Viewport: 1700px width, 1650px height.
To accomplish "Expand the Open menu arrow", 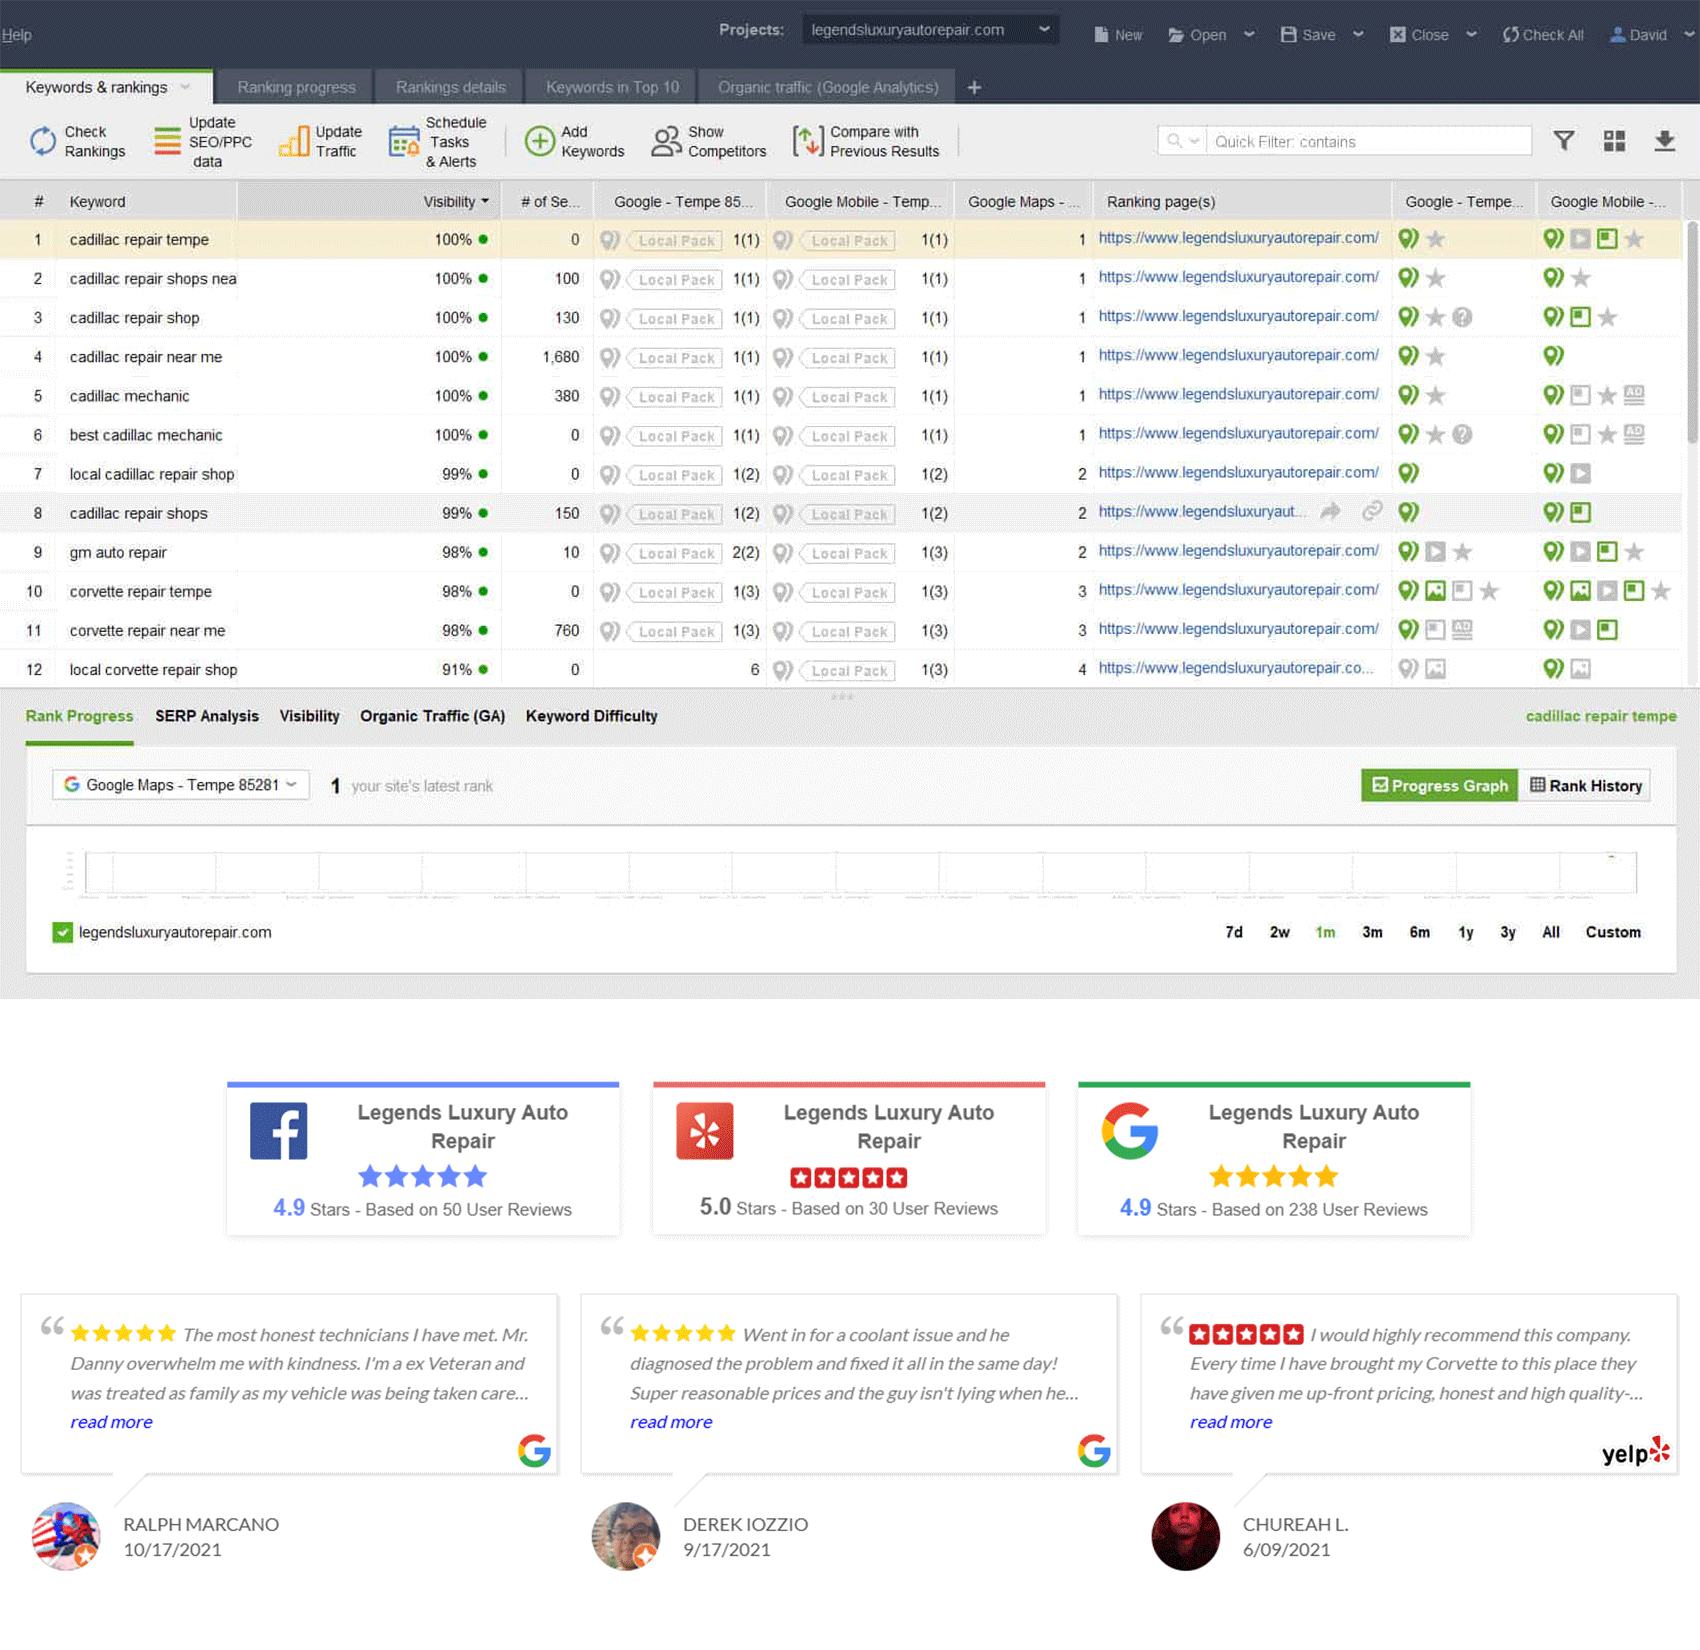I will click(x=1249, y=35).
